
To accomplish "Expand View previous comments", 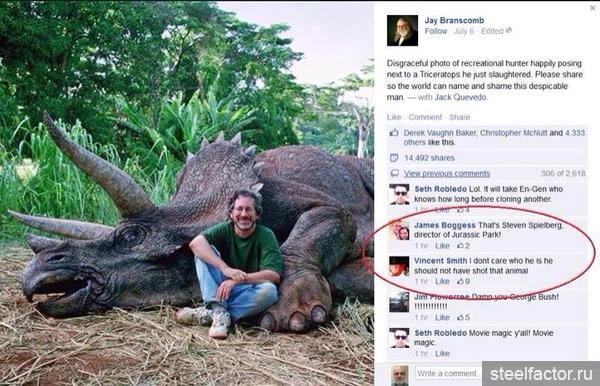I will pyautogui.click(x=447, y=173).
